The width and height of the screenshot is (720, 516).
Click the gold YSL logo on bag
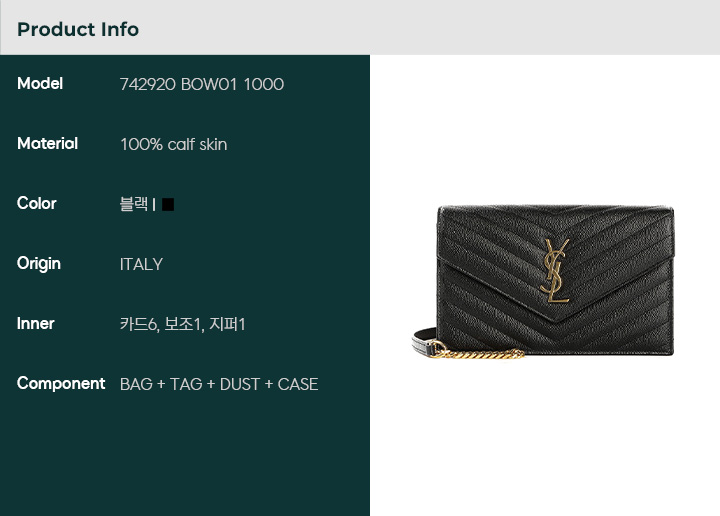[555, 270]
